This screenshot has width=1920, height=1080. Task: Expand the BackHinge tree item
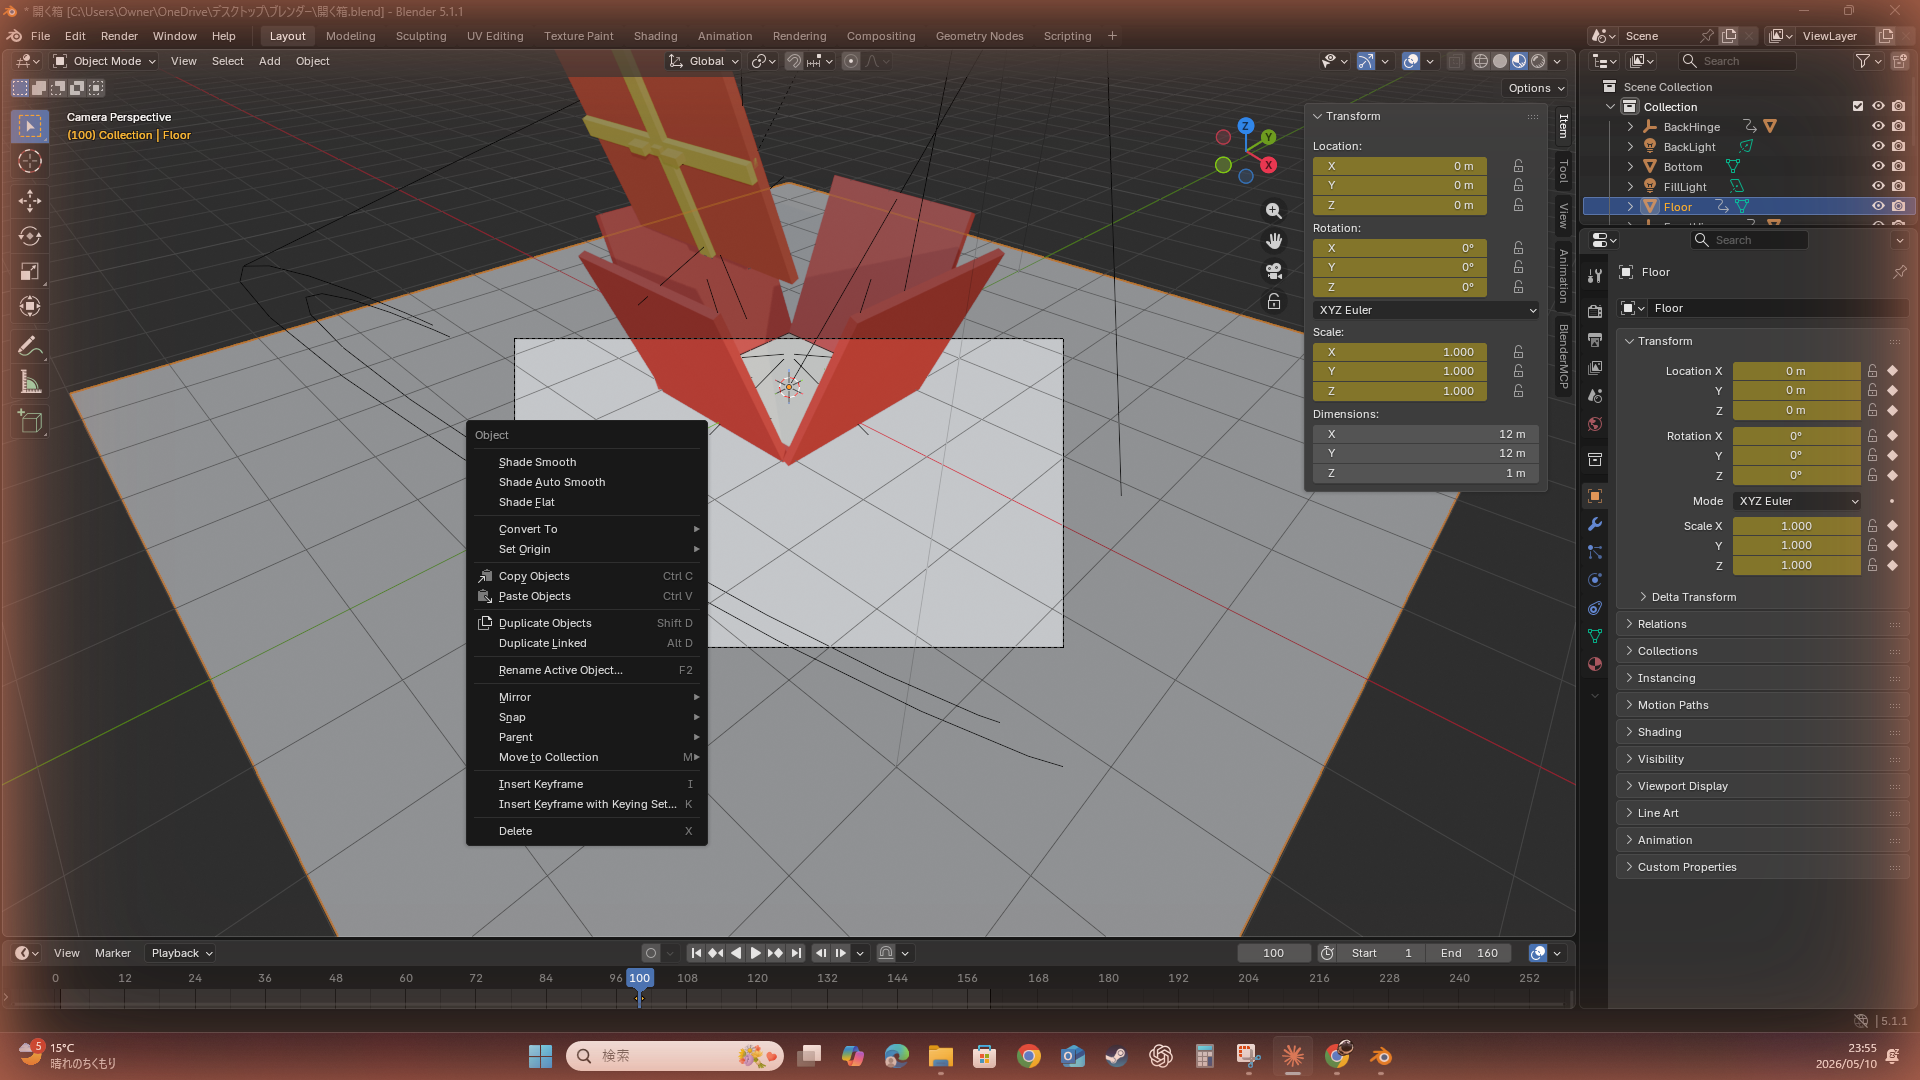[x=1630, y=127]
